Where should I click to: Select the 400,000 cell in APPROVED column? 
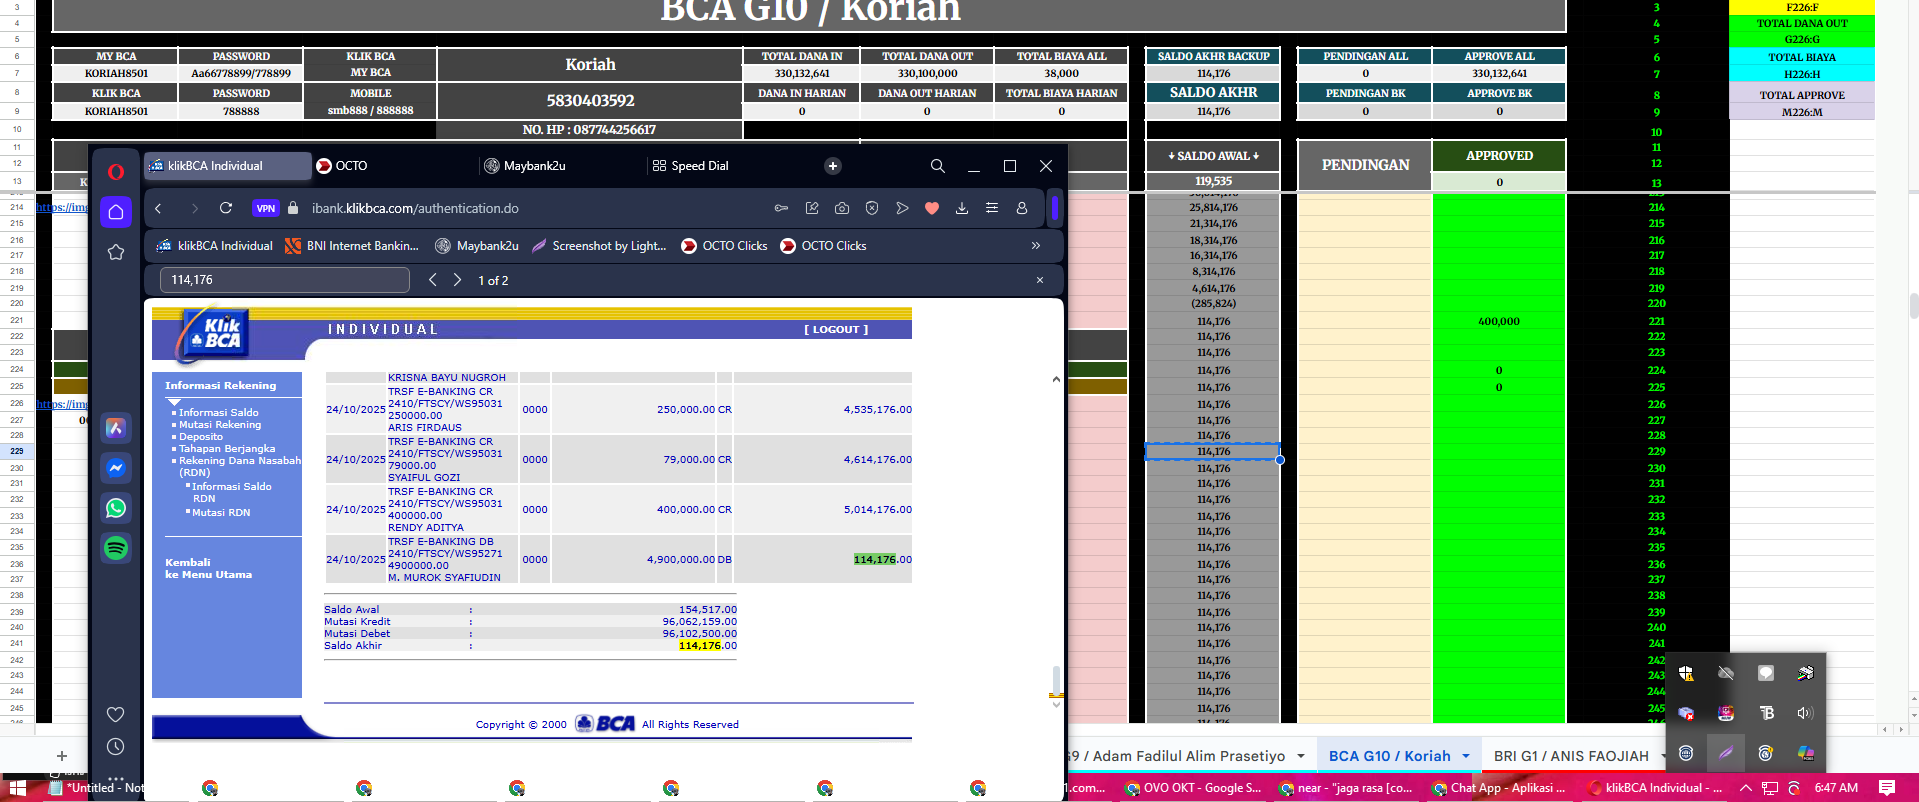1499,321
